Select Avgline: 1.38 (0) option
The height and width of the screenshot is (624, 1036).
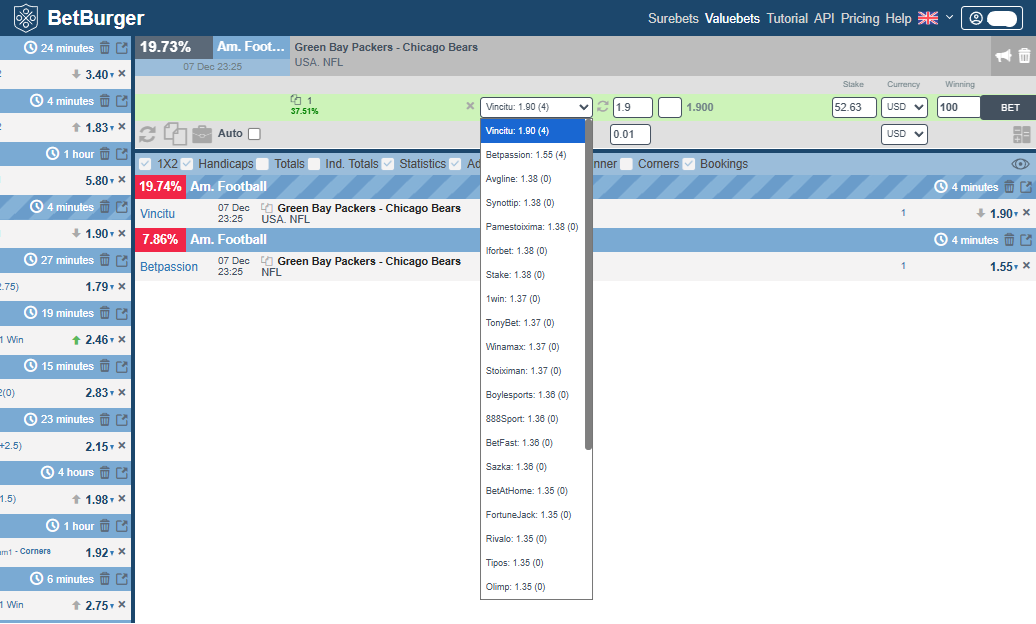pos(533,178)
